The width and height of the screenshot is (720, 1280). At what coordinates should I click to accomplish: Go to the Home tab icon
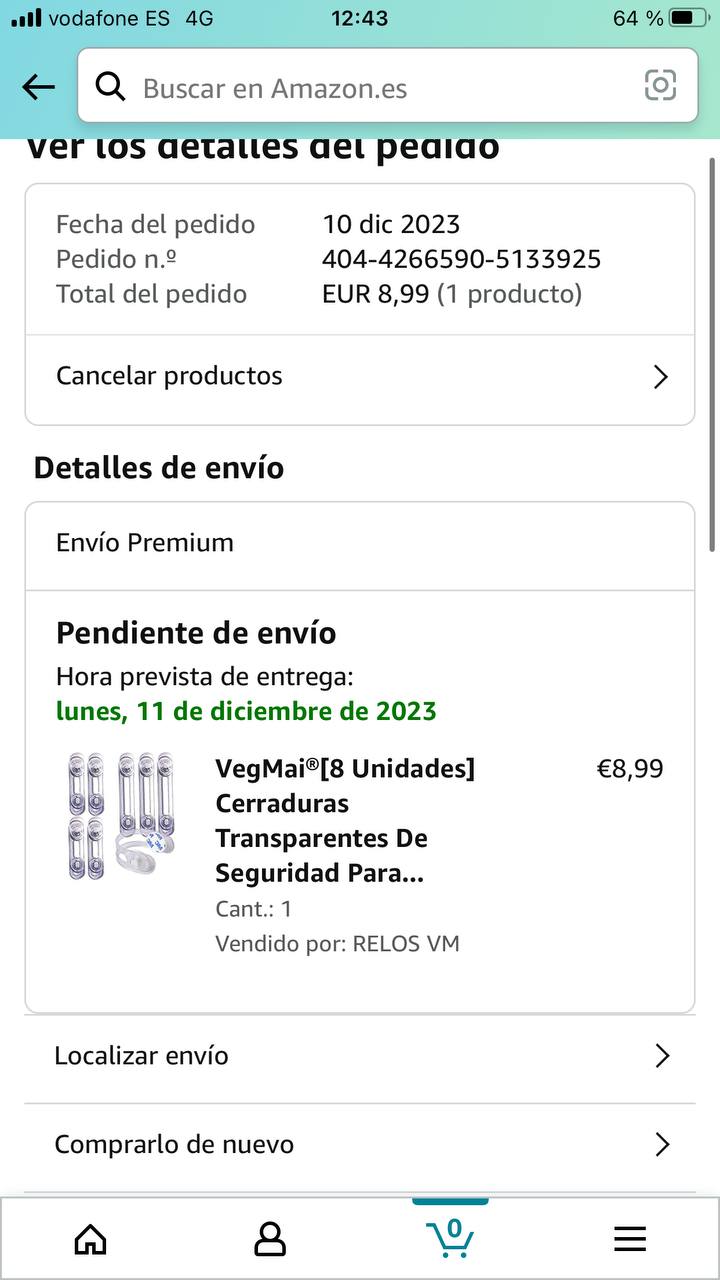(x=91, y=1239)
